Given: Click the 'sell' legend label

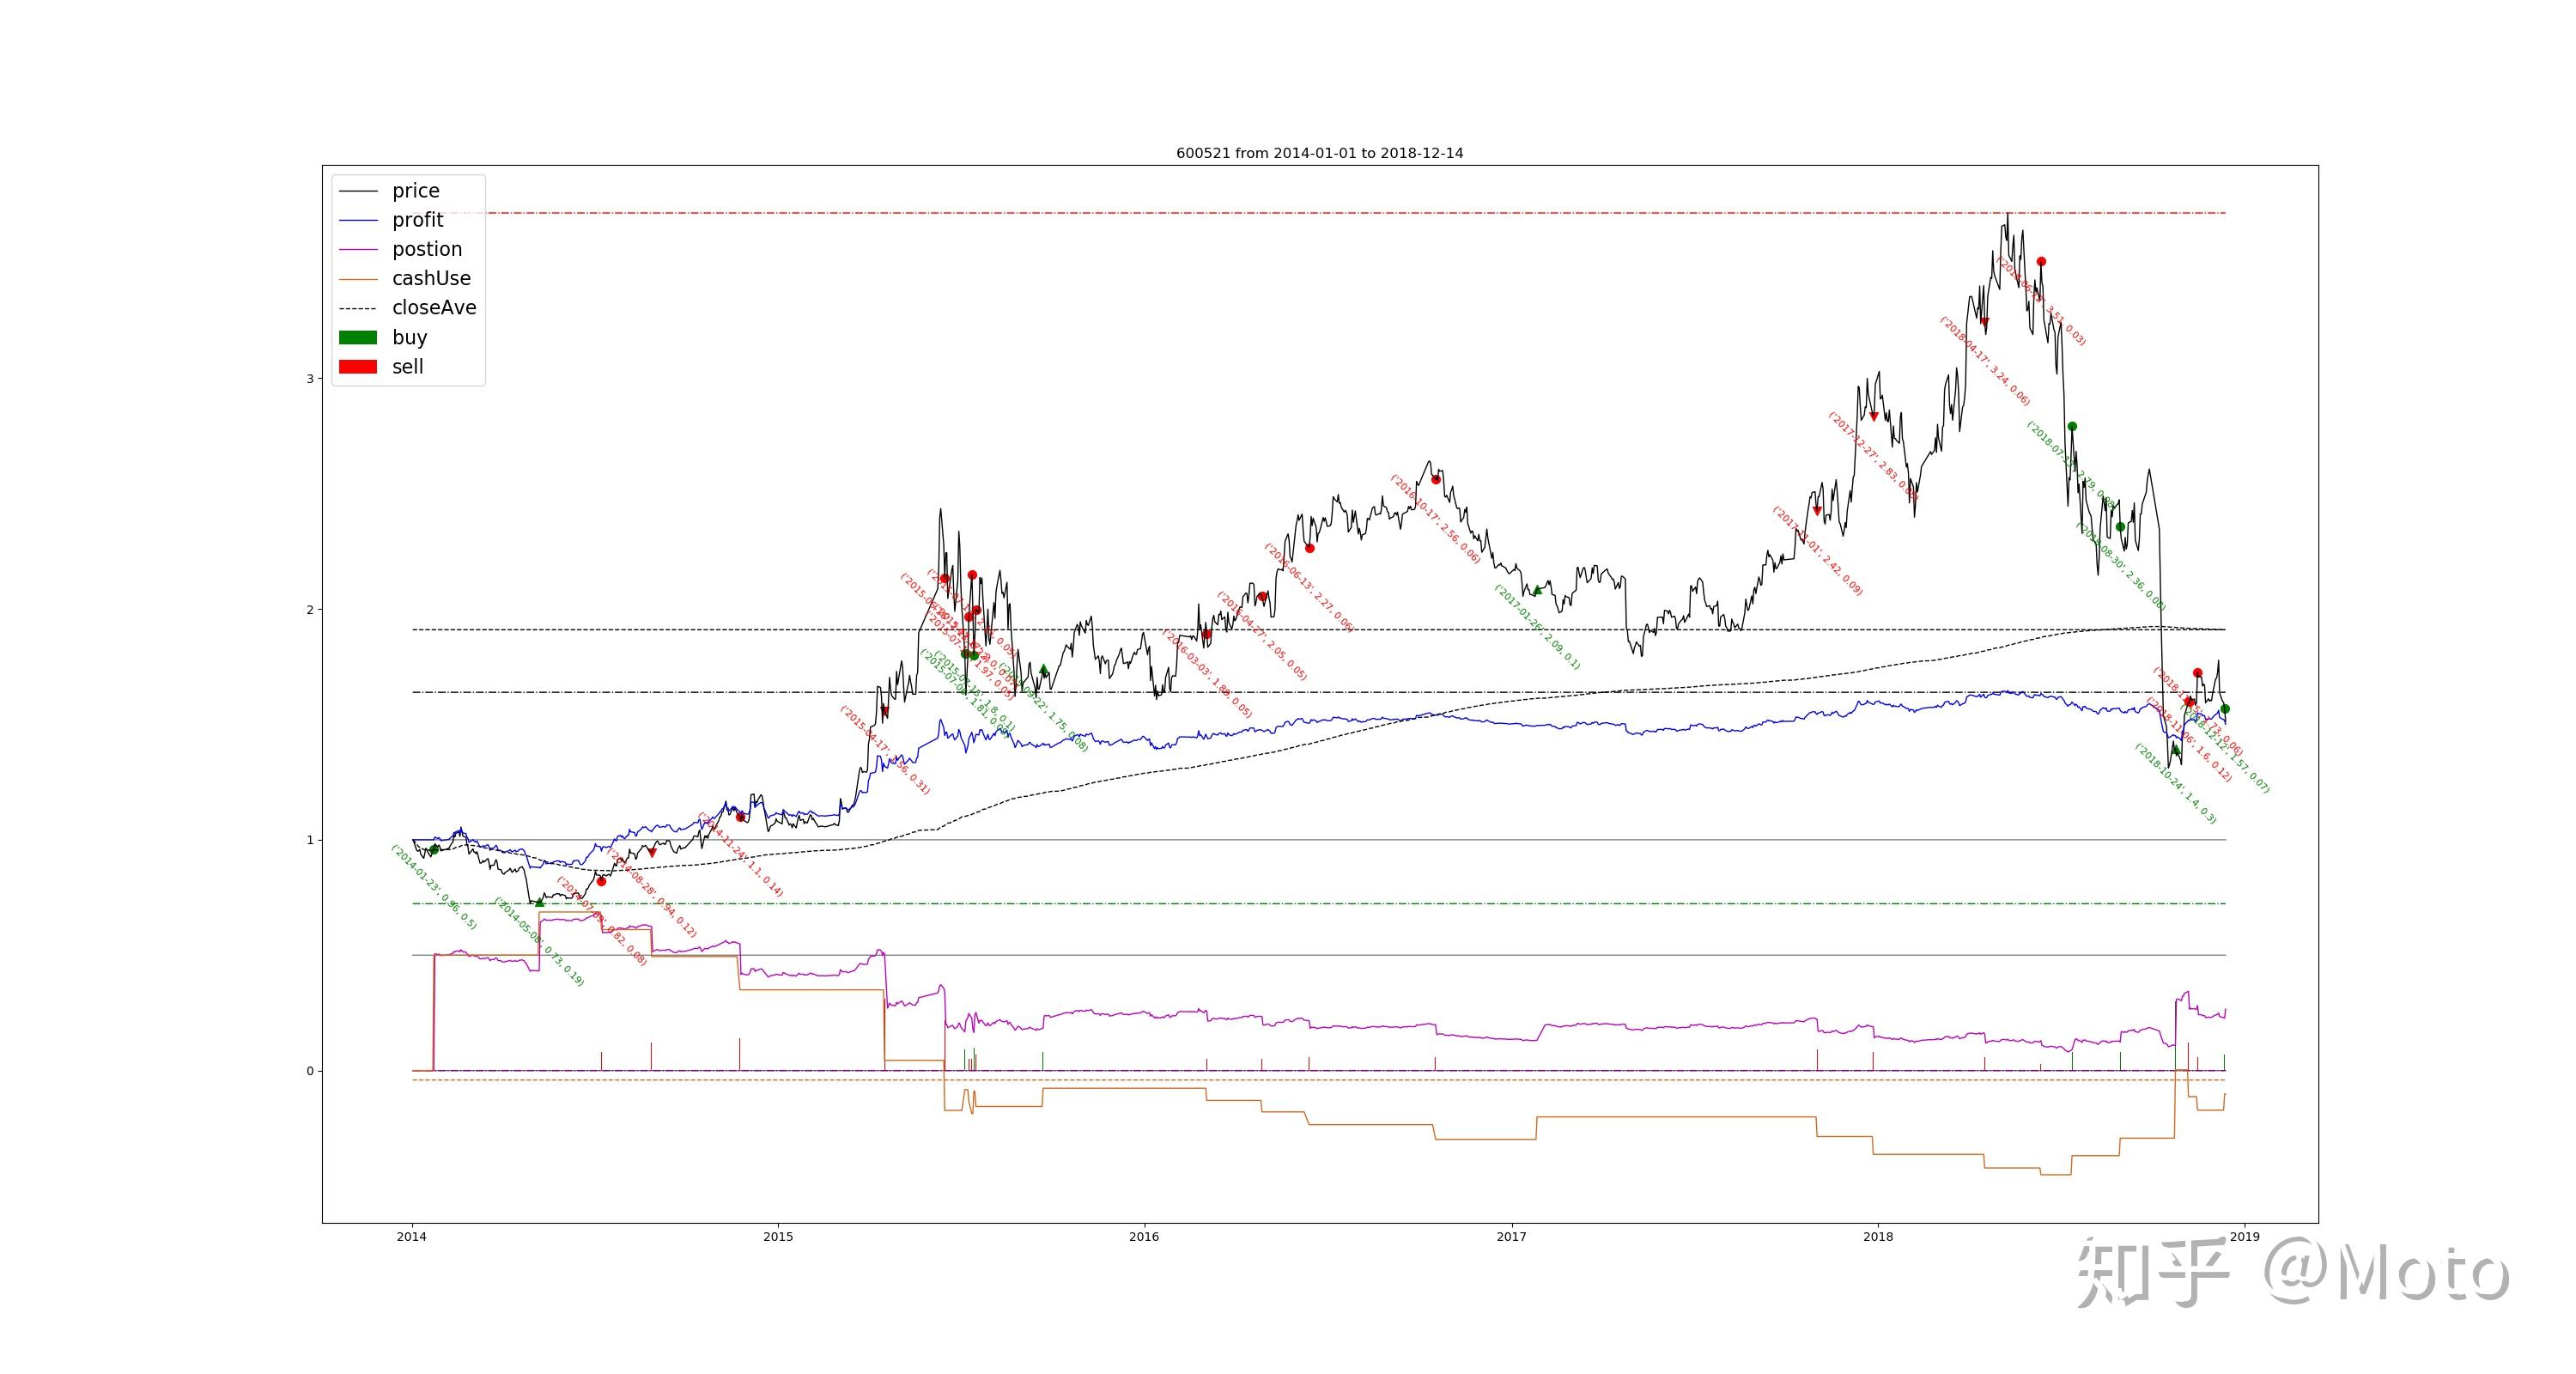Looking at the screenshot, I should click(x=407, y=367).
